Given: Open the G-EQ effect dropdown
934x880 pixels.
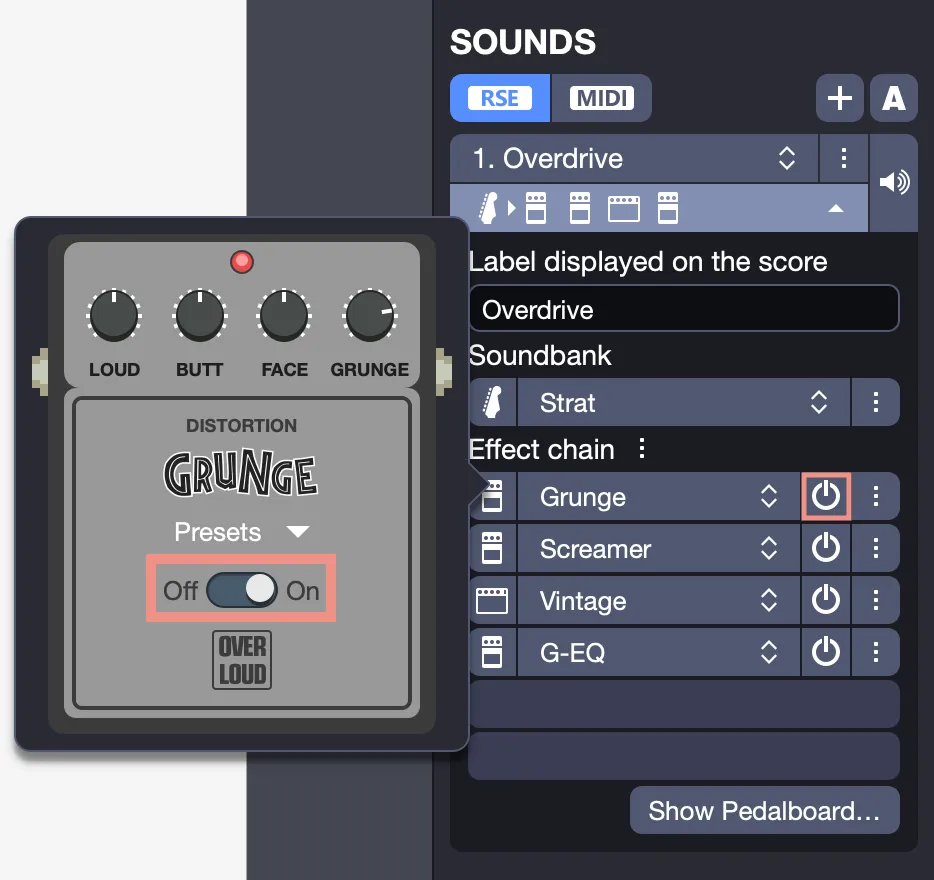Looking at the screenshot, I should (x=659, y=652).
